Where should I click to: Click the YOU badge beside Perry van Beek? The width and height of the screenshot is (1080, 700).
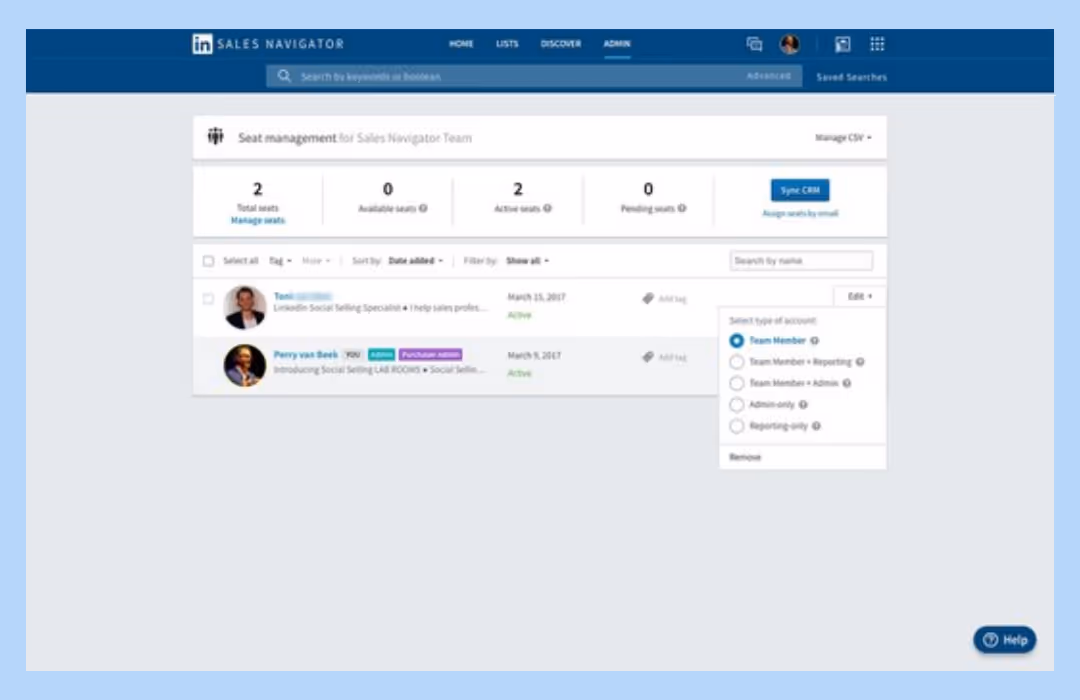click(353, 355)
